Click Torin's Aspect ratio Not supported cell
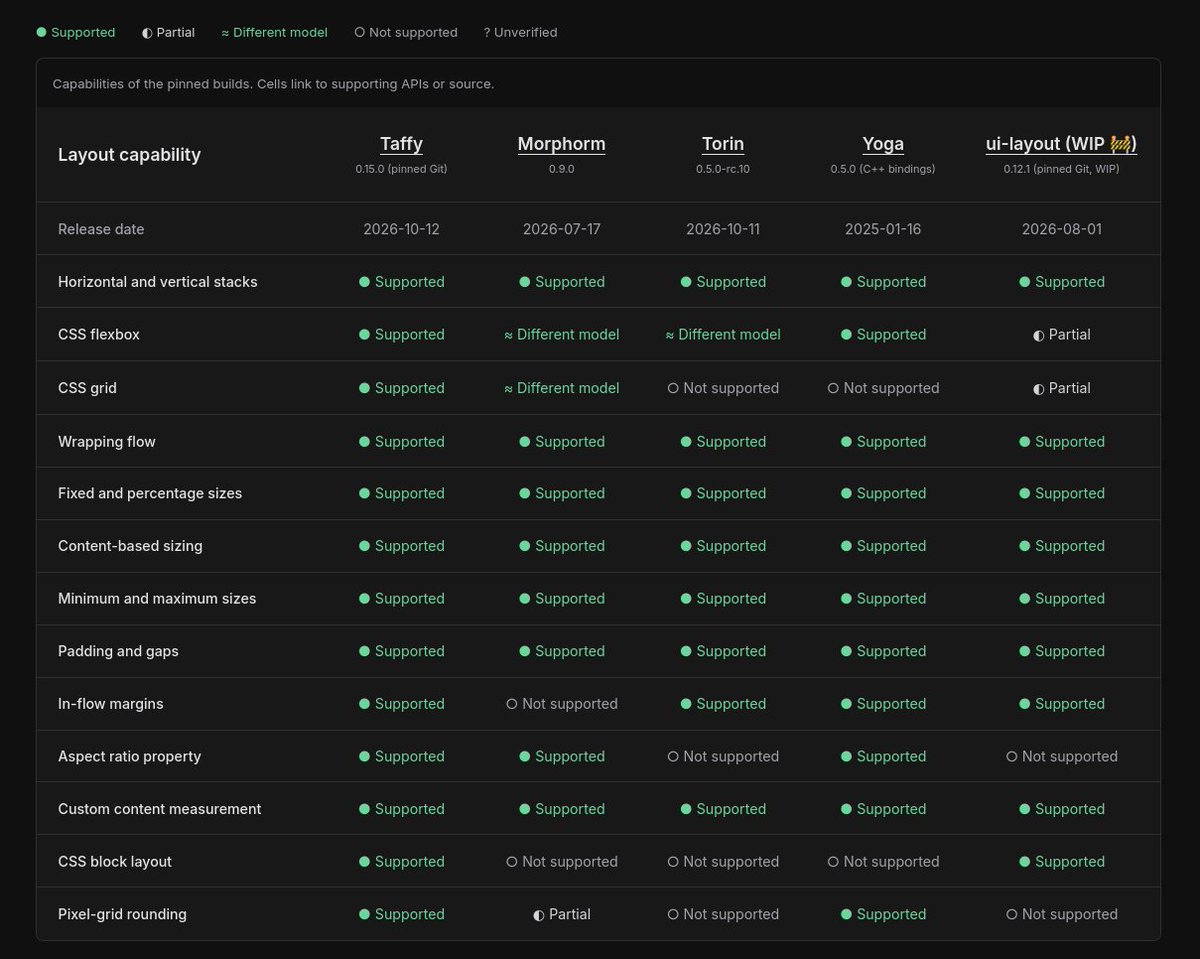Screen dimensions: 1200x959 click(723, 757)
